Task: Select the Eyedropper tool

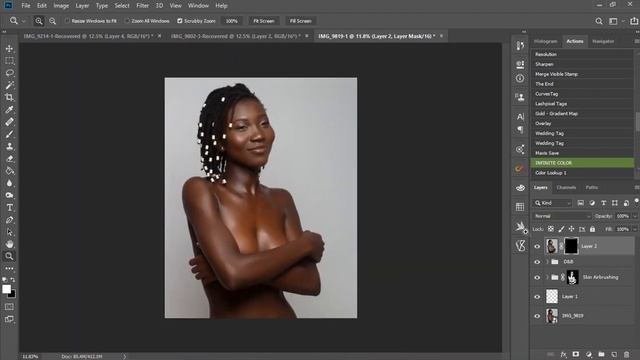Action: point(9,110)
